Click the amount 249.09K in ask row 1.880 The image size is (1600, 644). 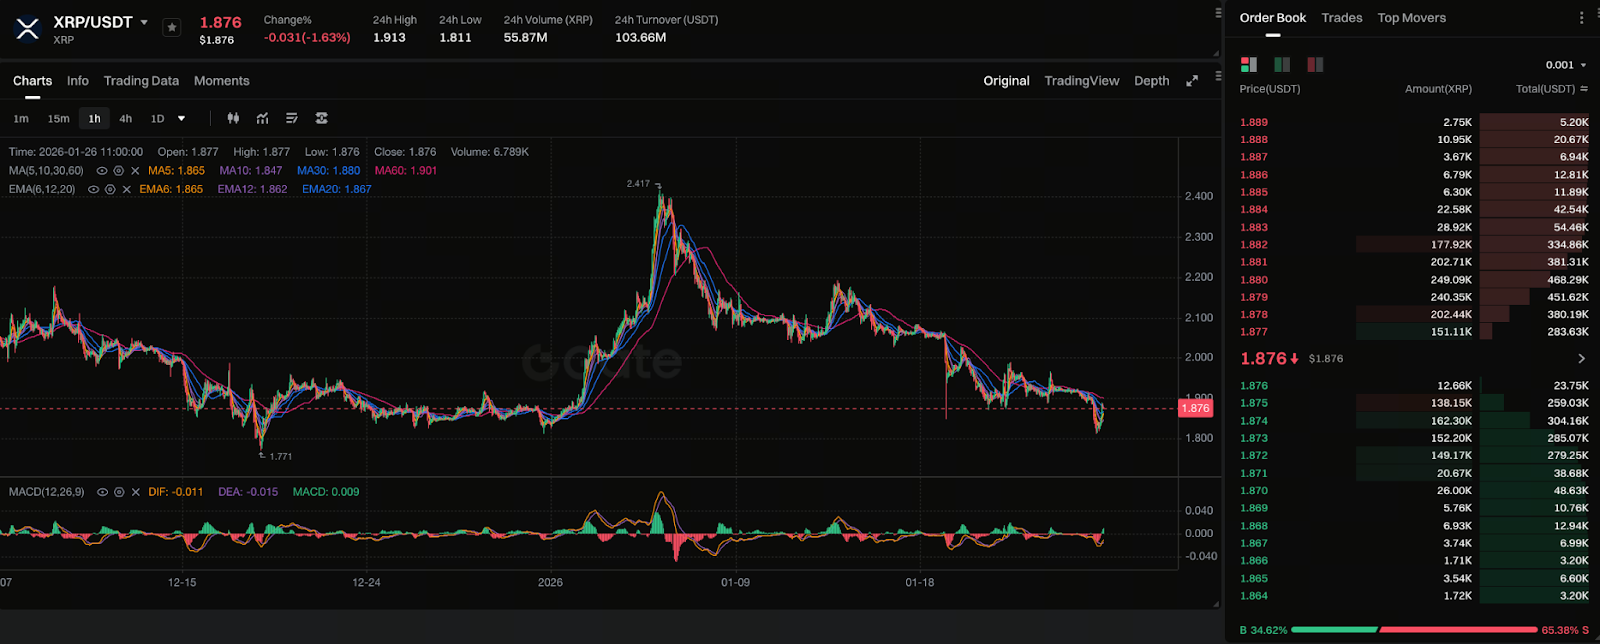[x=1451, y=280]
